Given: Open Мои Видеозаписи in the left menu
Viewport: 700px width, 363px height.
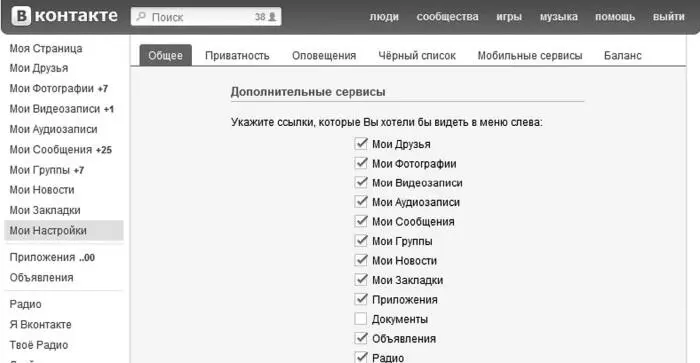Looking at the screenshot, I should point(55,109).
